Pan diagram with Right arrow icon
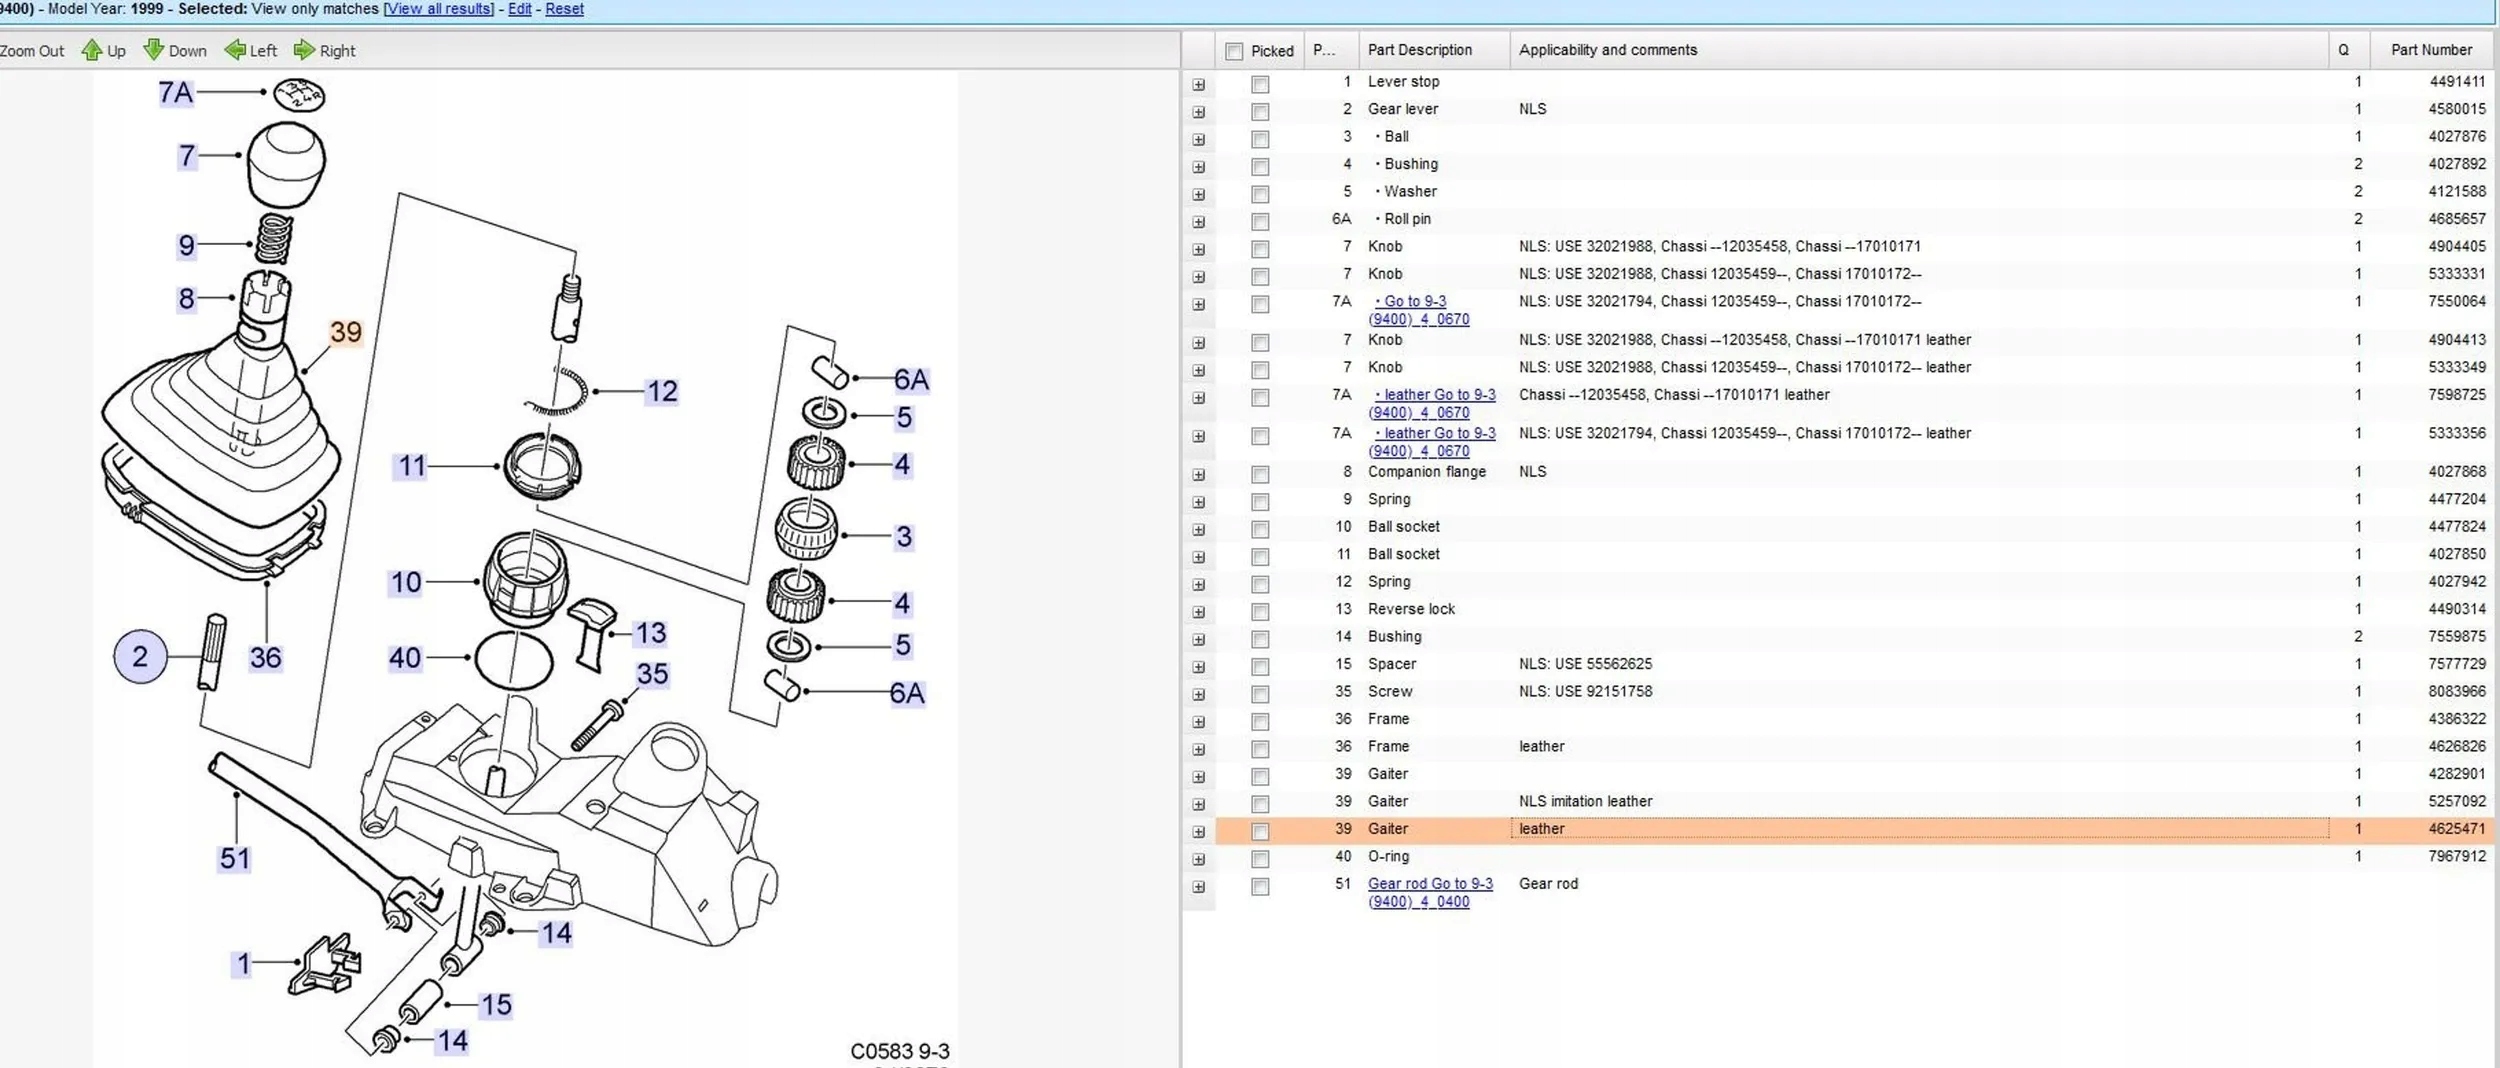This screenshot has width=2500, height=1068. pyautogui.click(x=304, y=50)
